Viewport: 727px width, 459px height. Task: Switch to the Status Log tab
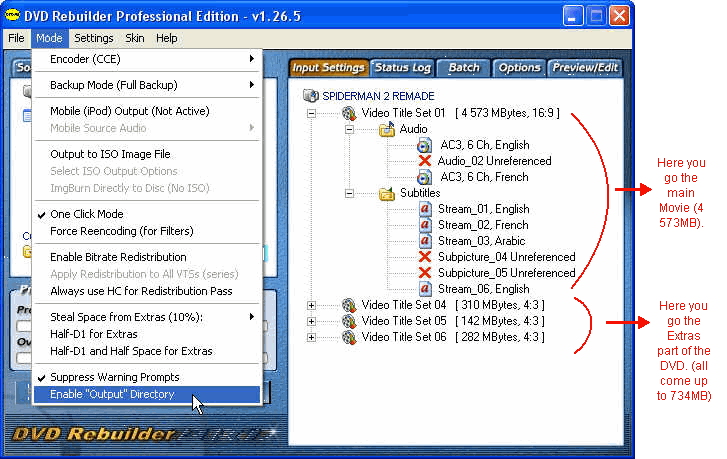[x=402, y=68]
